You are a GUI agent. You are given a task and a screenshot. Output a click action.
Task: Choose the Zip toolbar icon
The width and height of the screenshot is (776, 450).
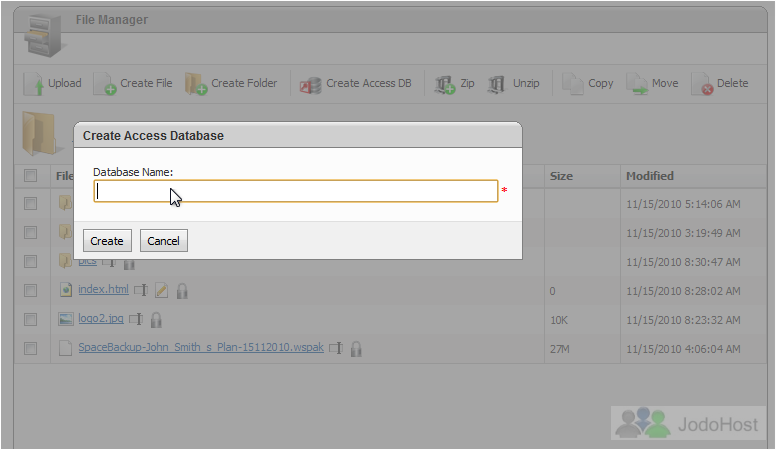pyautogui.click(x=444, y=84)
